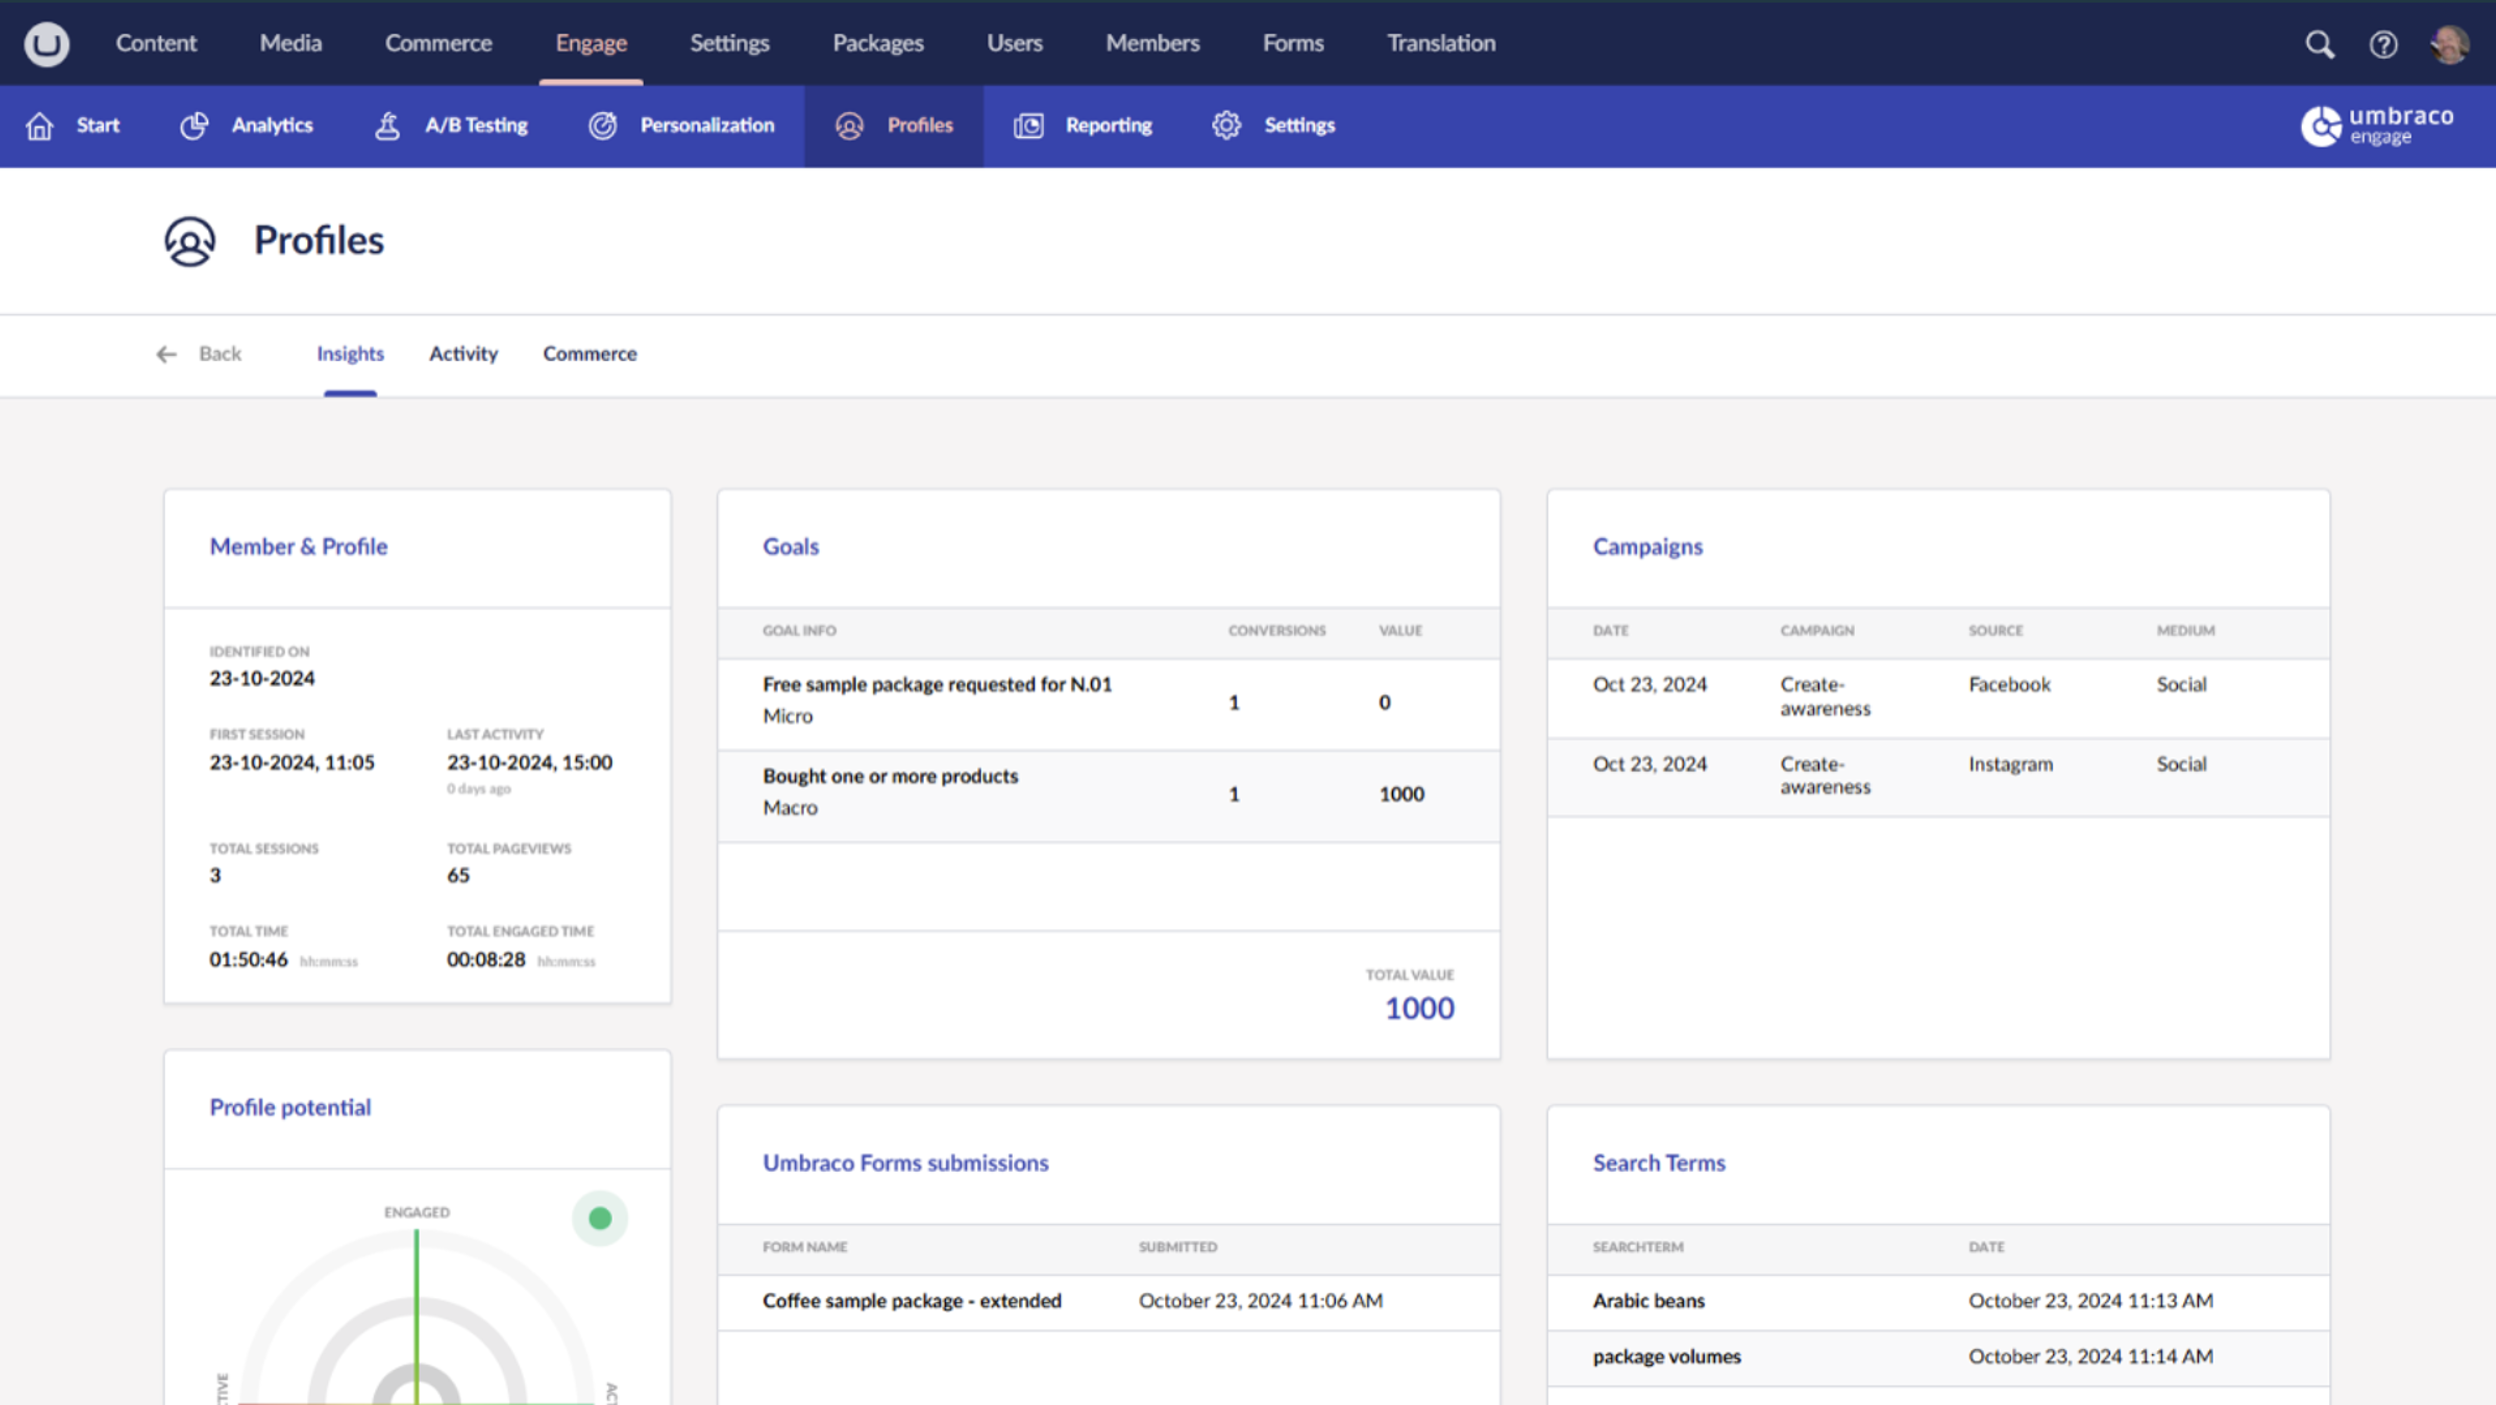Open the Packages section
Screen dimensions: 2496x1405
click(x=878, y=43)
